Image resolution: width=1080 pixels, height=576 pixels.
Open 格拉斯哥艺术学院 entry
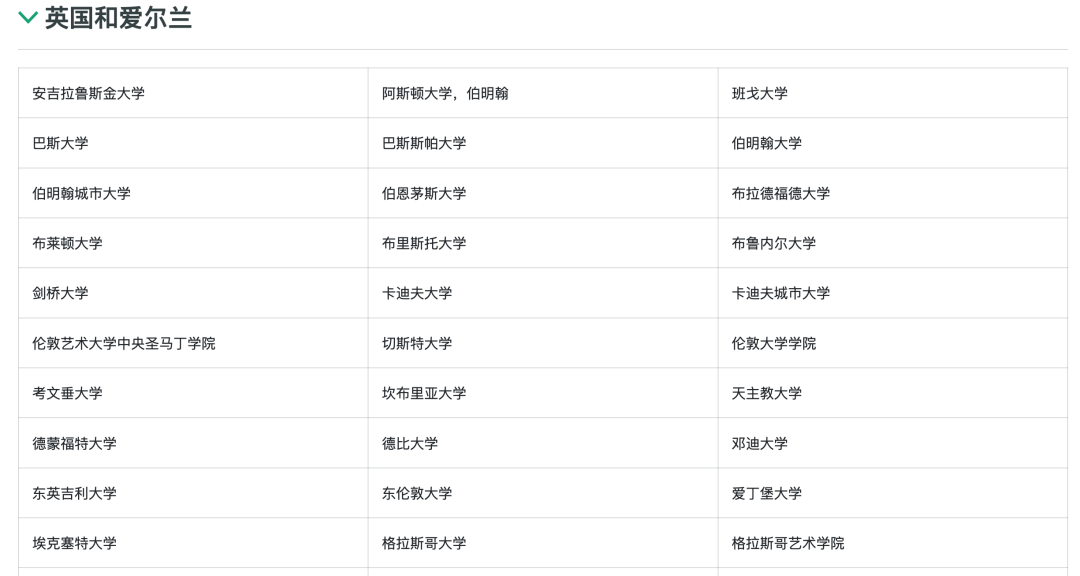788,543
